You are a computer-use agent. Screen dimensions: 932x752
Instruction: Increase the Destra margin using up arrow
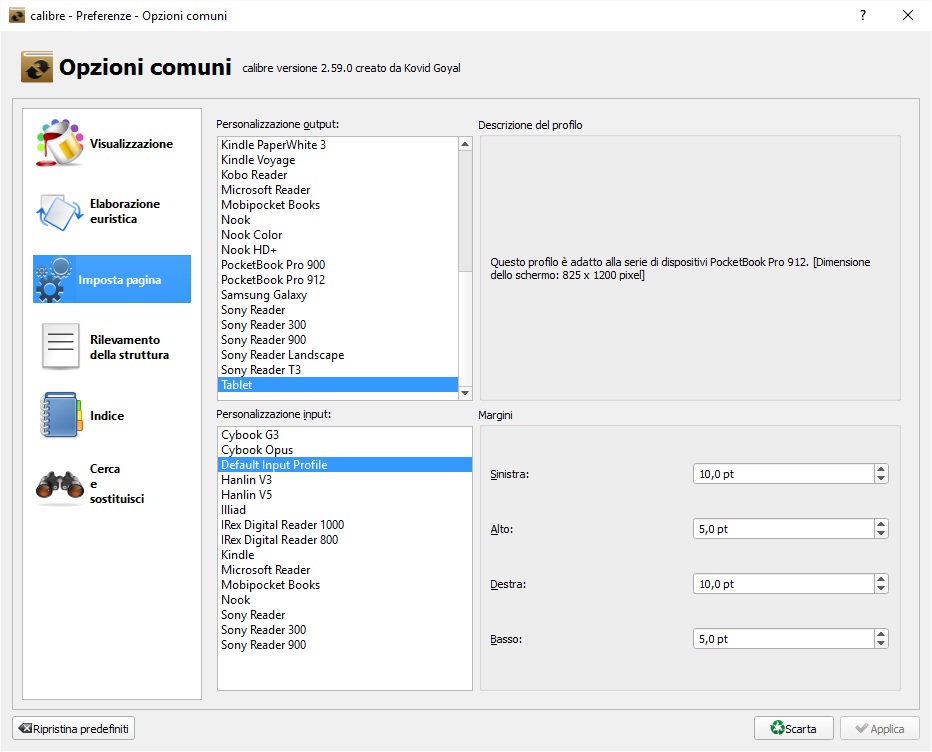[x=880, y=579]
